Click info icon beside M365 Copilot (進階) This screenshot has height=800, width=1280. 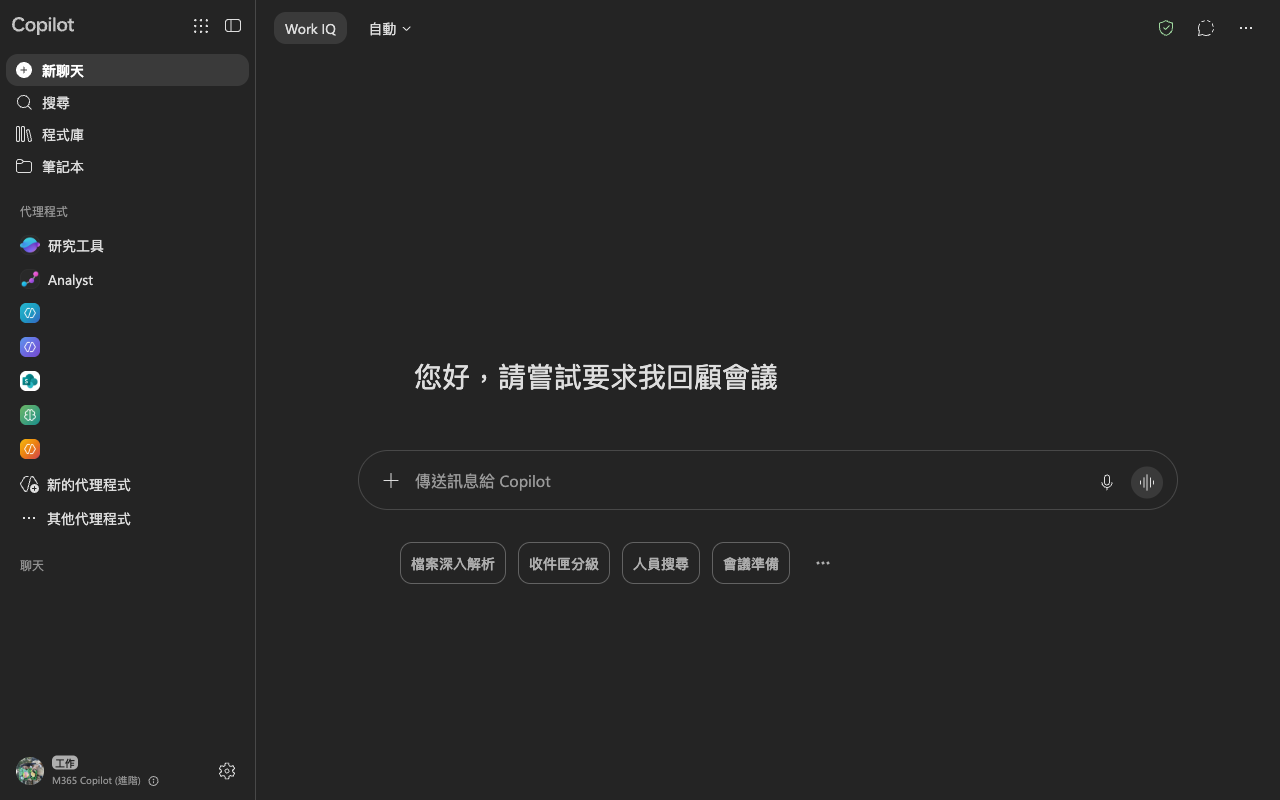[x=153, y=781]
